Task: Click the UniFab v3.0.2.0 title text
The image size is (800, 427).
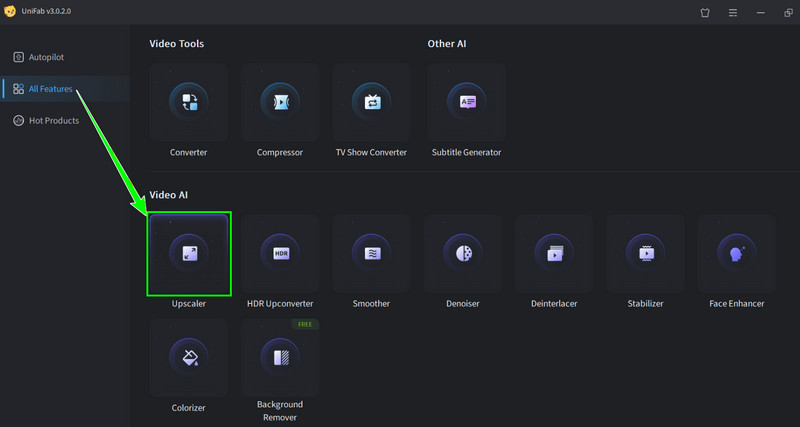Action: [46, 11]
